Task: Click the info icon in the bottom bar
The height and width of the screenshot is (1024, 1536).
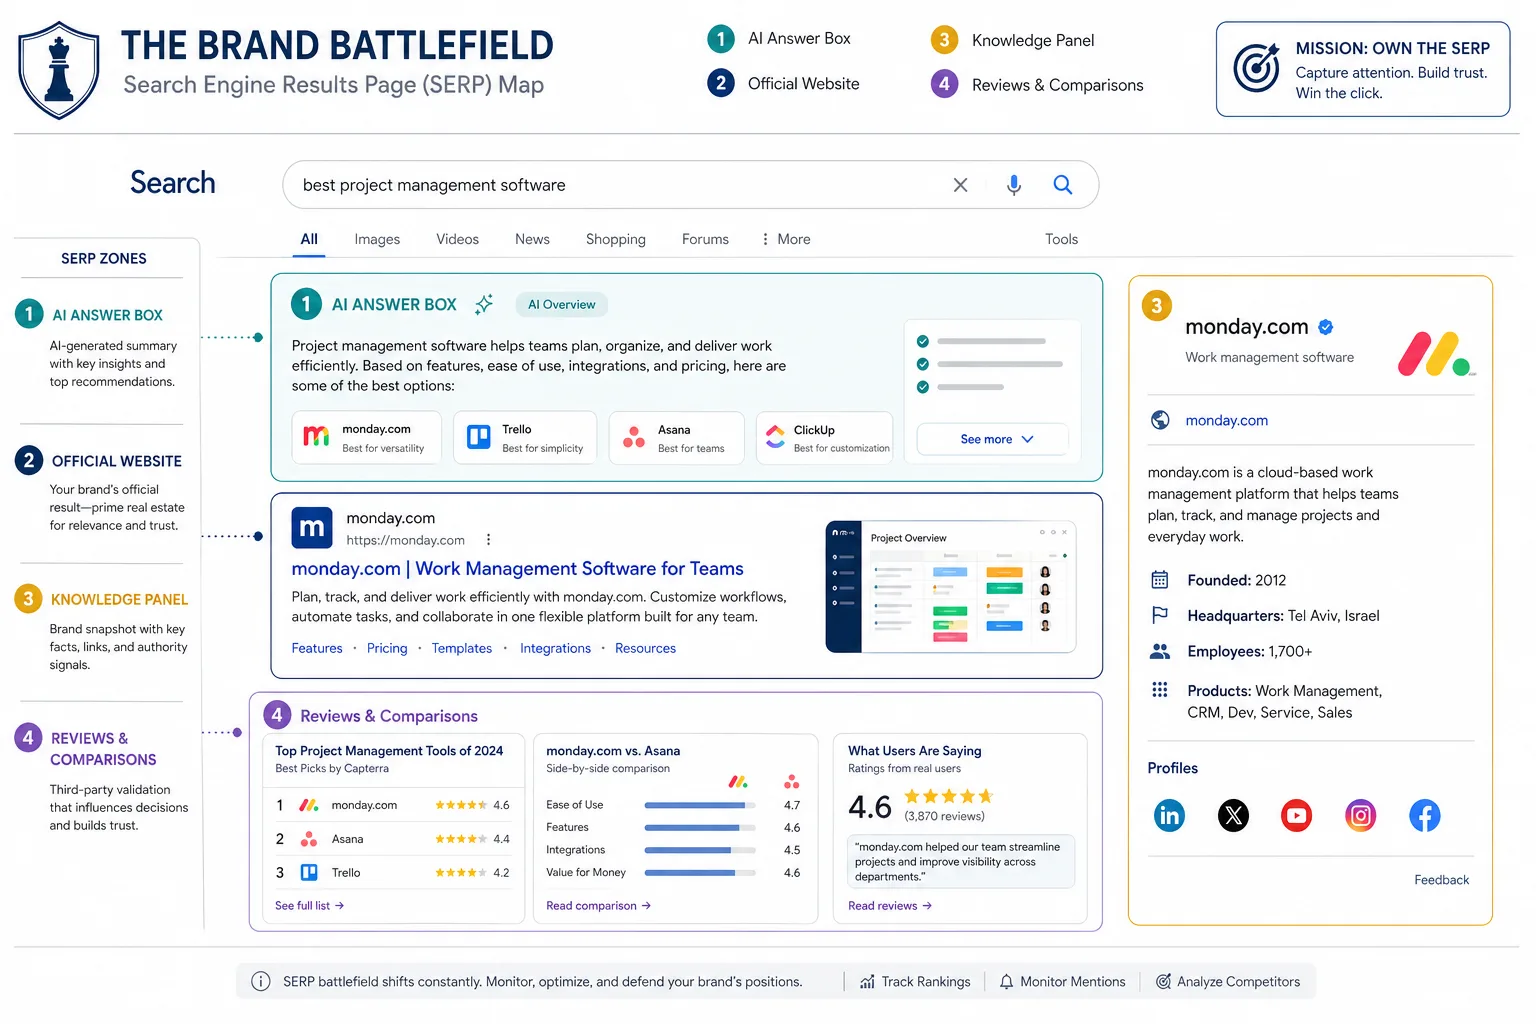Action: 261,982
